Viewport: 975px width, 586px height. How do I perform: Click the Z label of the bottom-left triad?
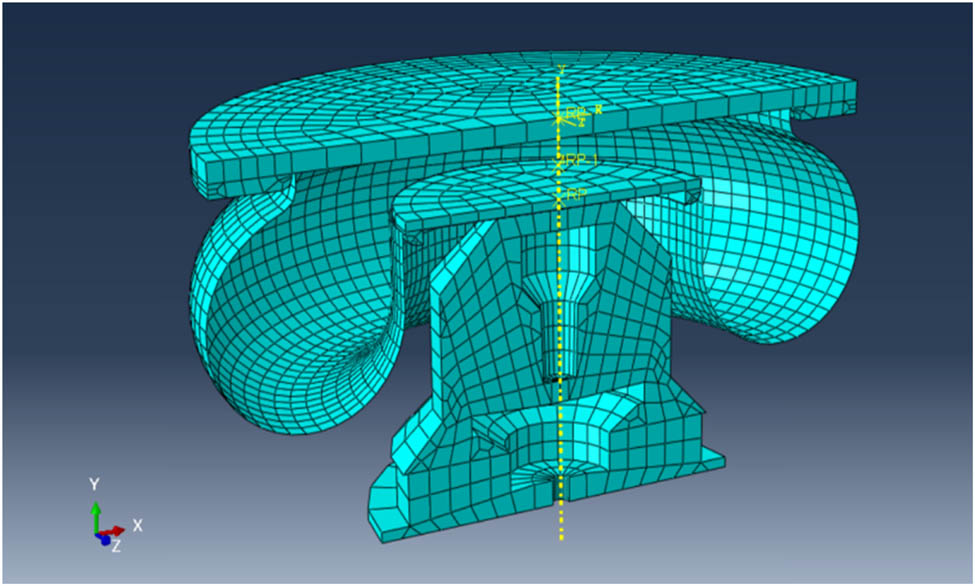tap(116, 545)
